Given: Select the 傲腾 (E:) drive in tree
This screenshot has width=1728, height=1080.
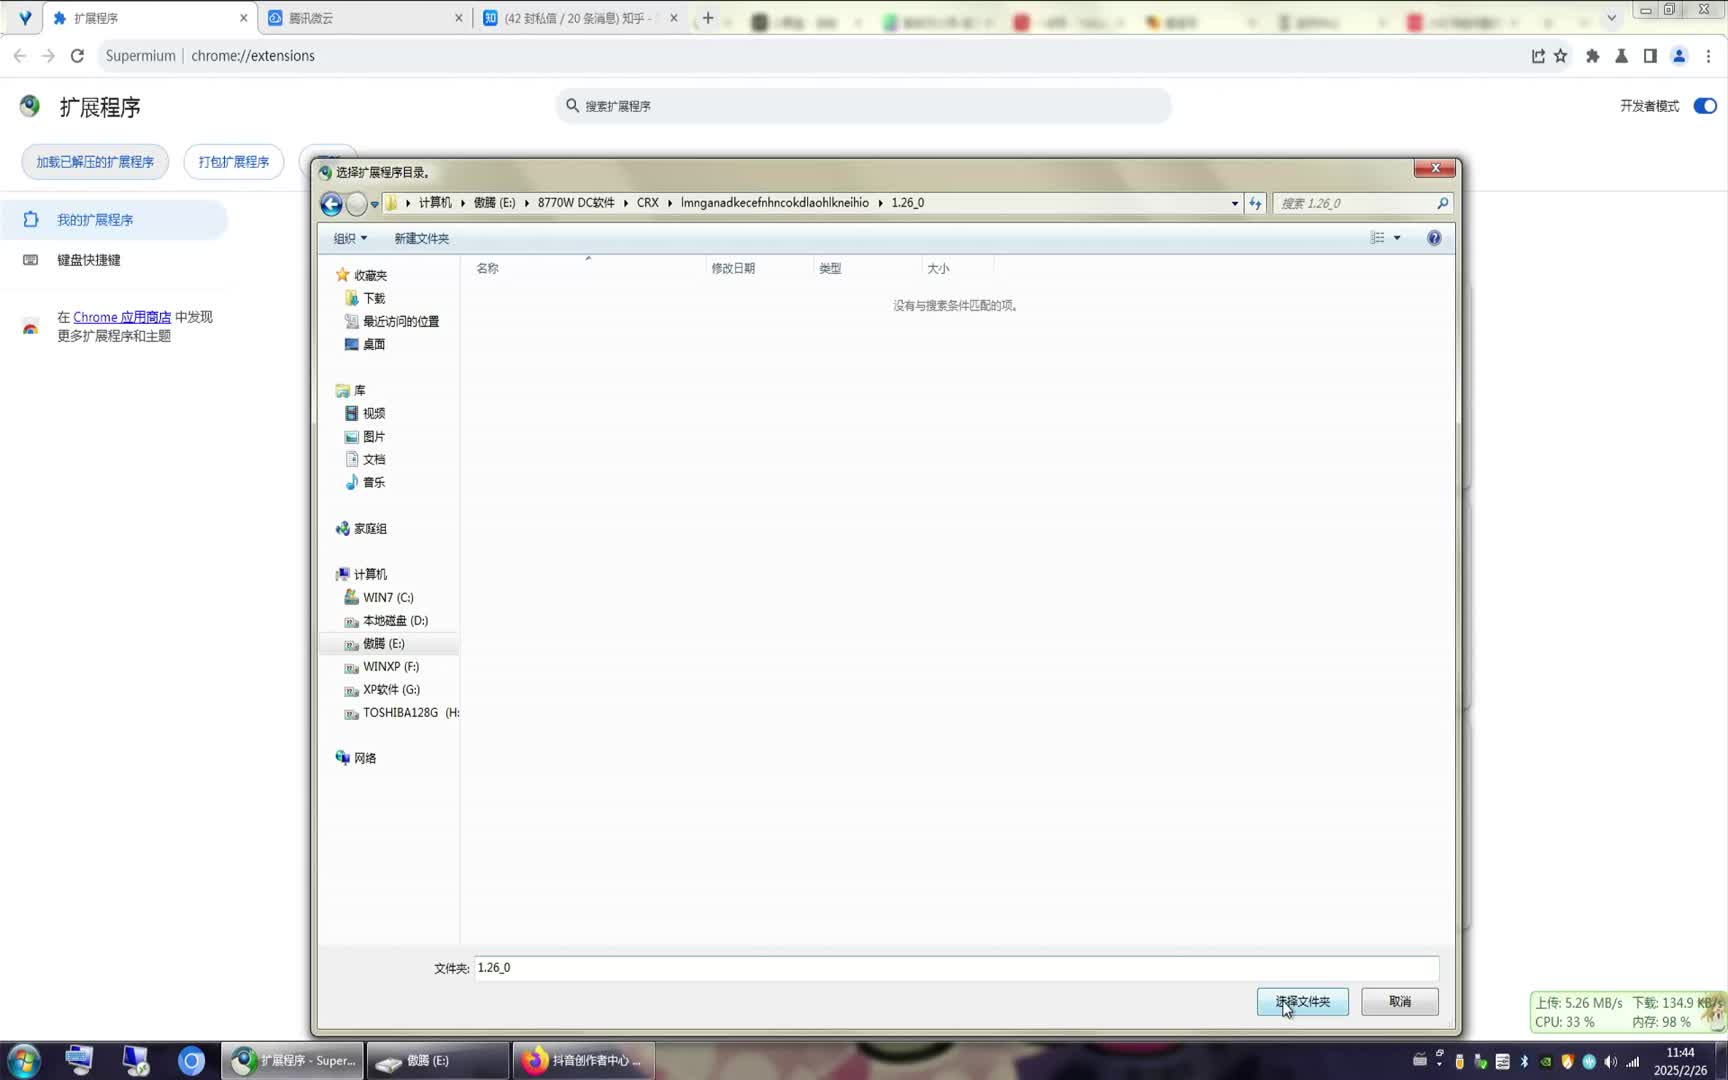Looking at the screenshot, I should [x=383, y=643].
